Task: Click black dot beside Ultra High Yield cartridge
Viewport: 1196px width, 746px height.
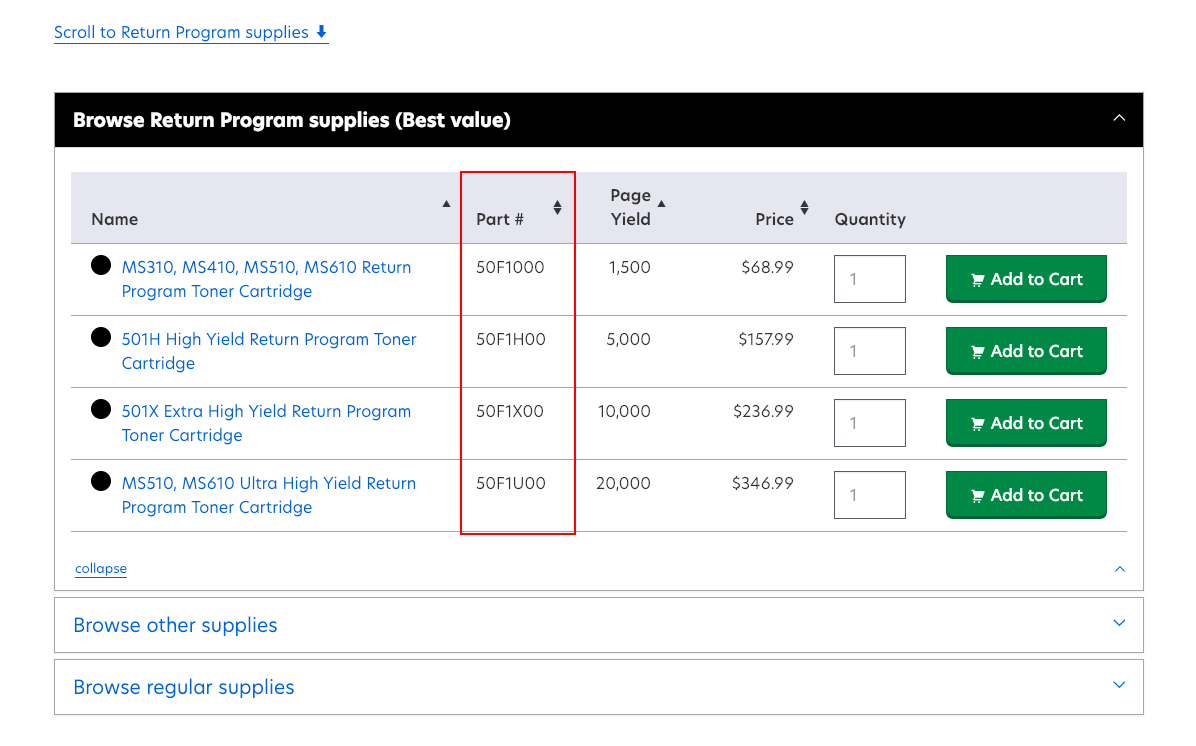Action: click(x=101, y=481)
